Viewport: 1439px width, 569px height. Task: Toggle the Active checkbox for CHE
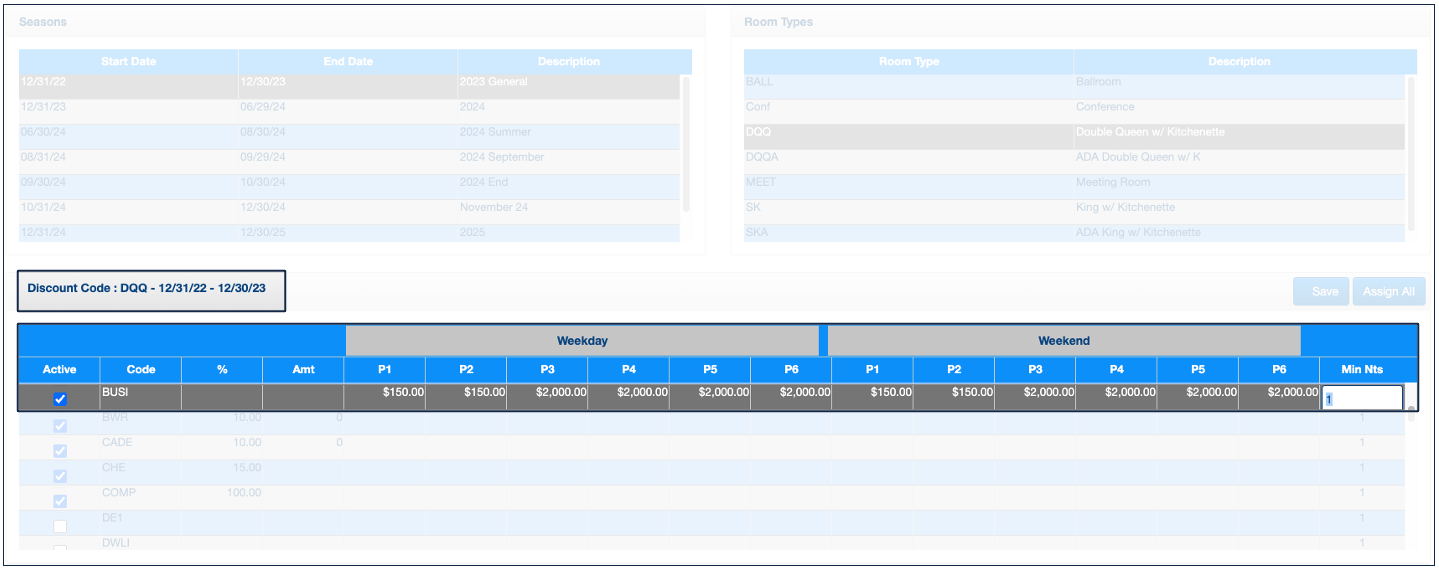coord(60,476)
